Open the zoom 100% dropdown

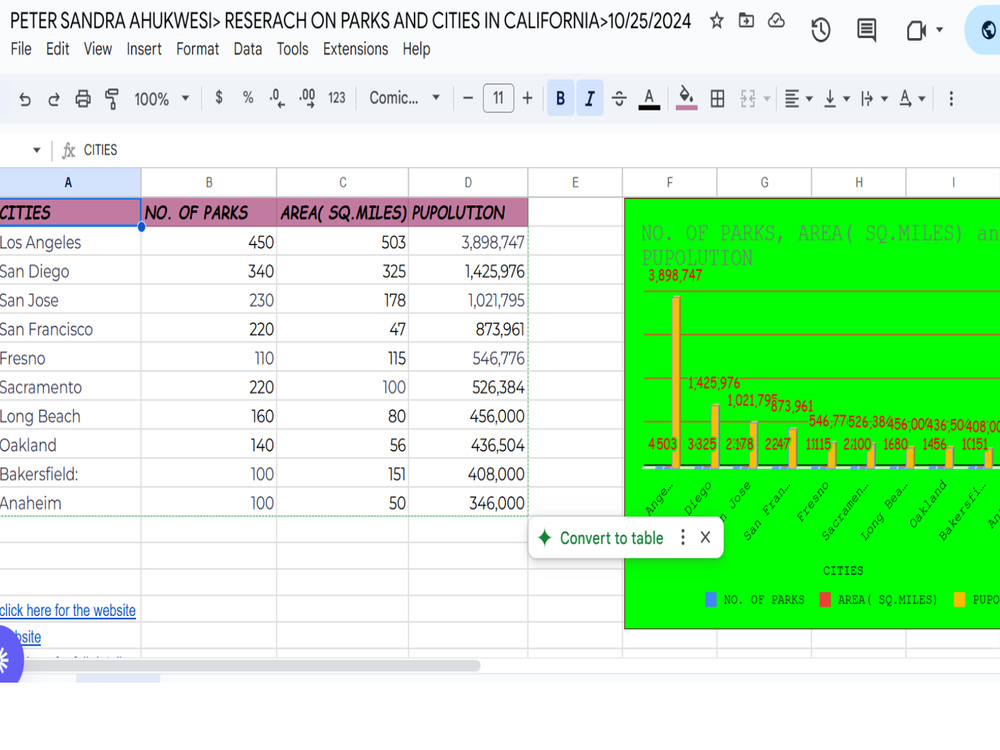point(161,99)
